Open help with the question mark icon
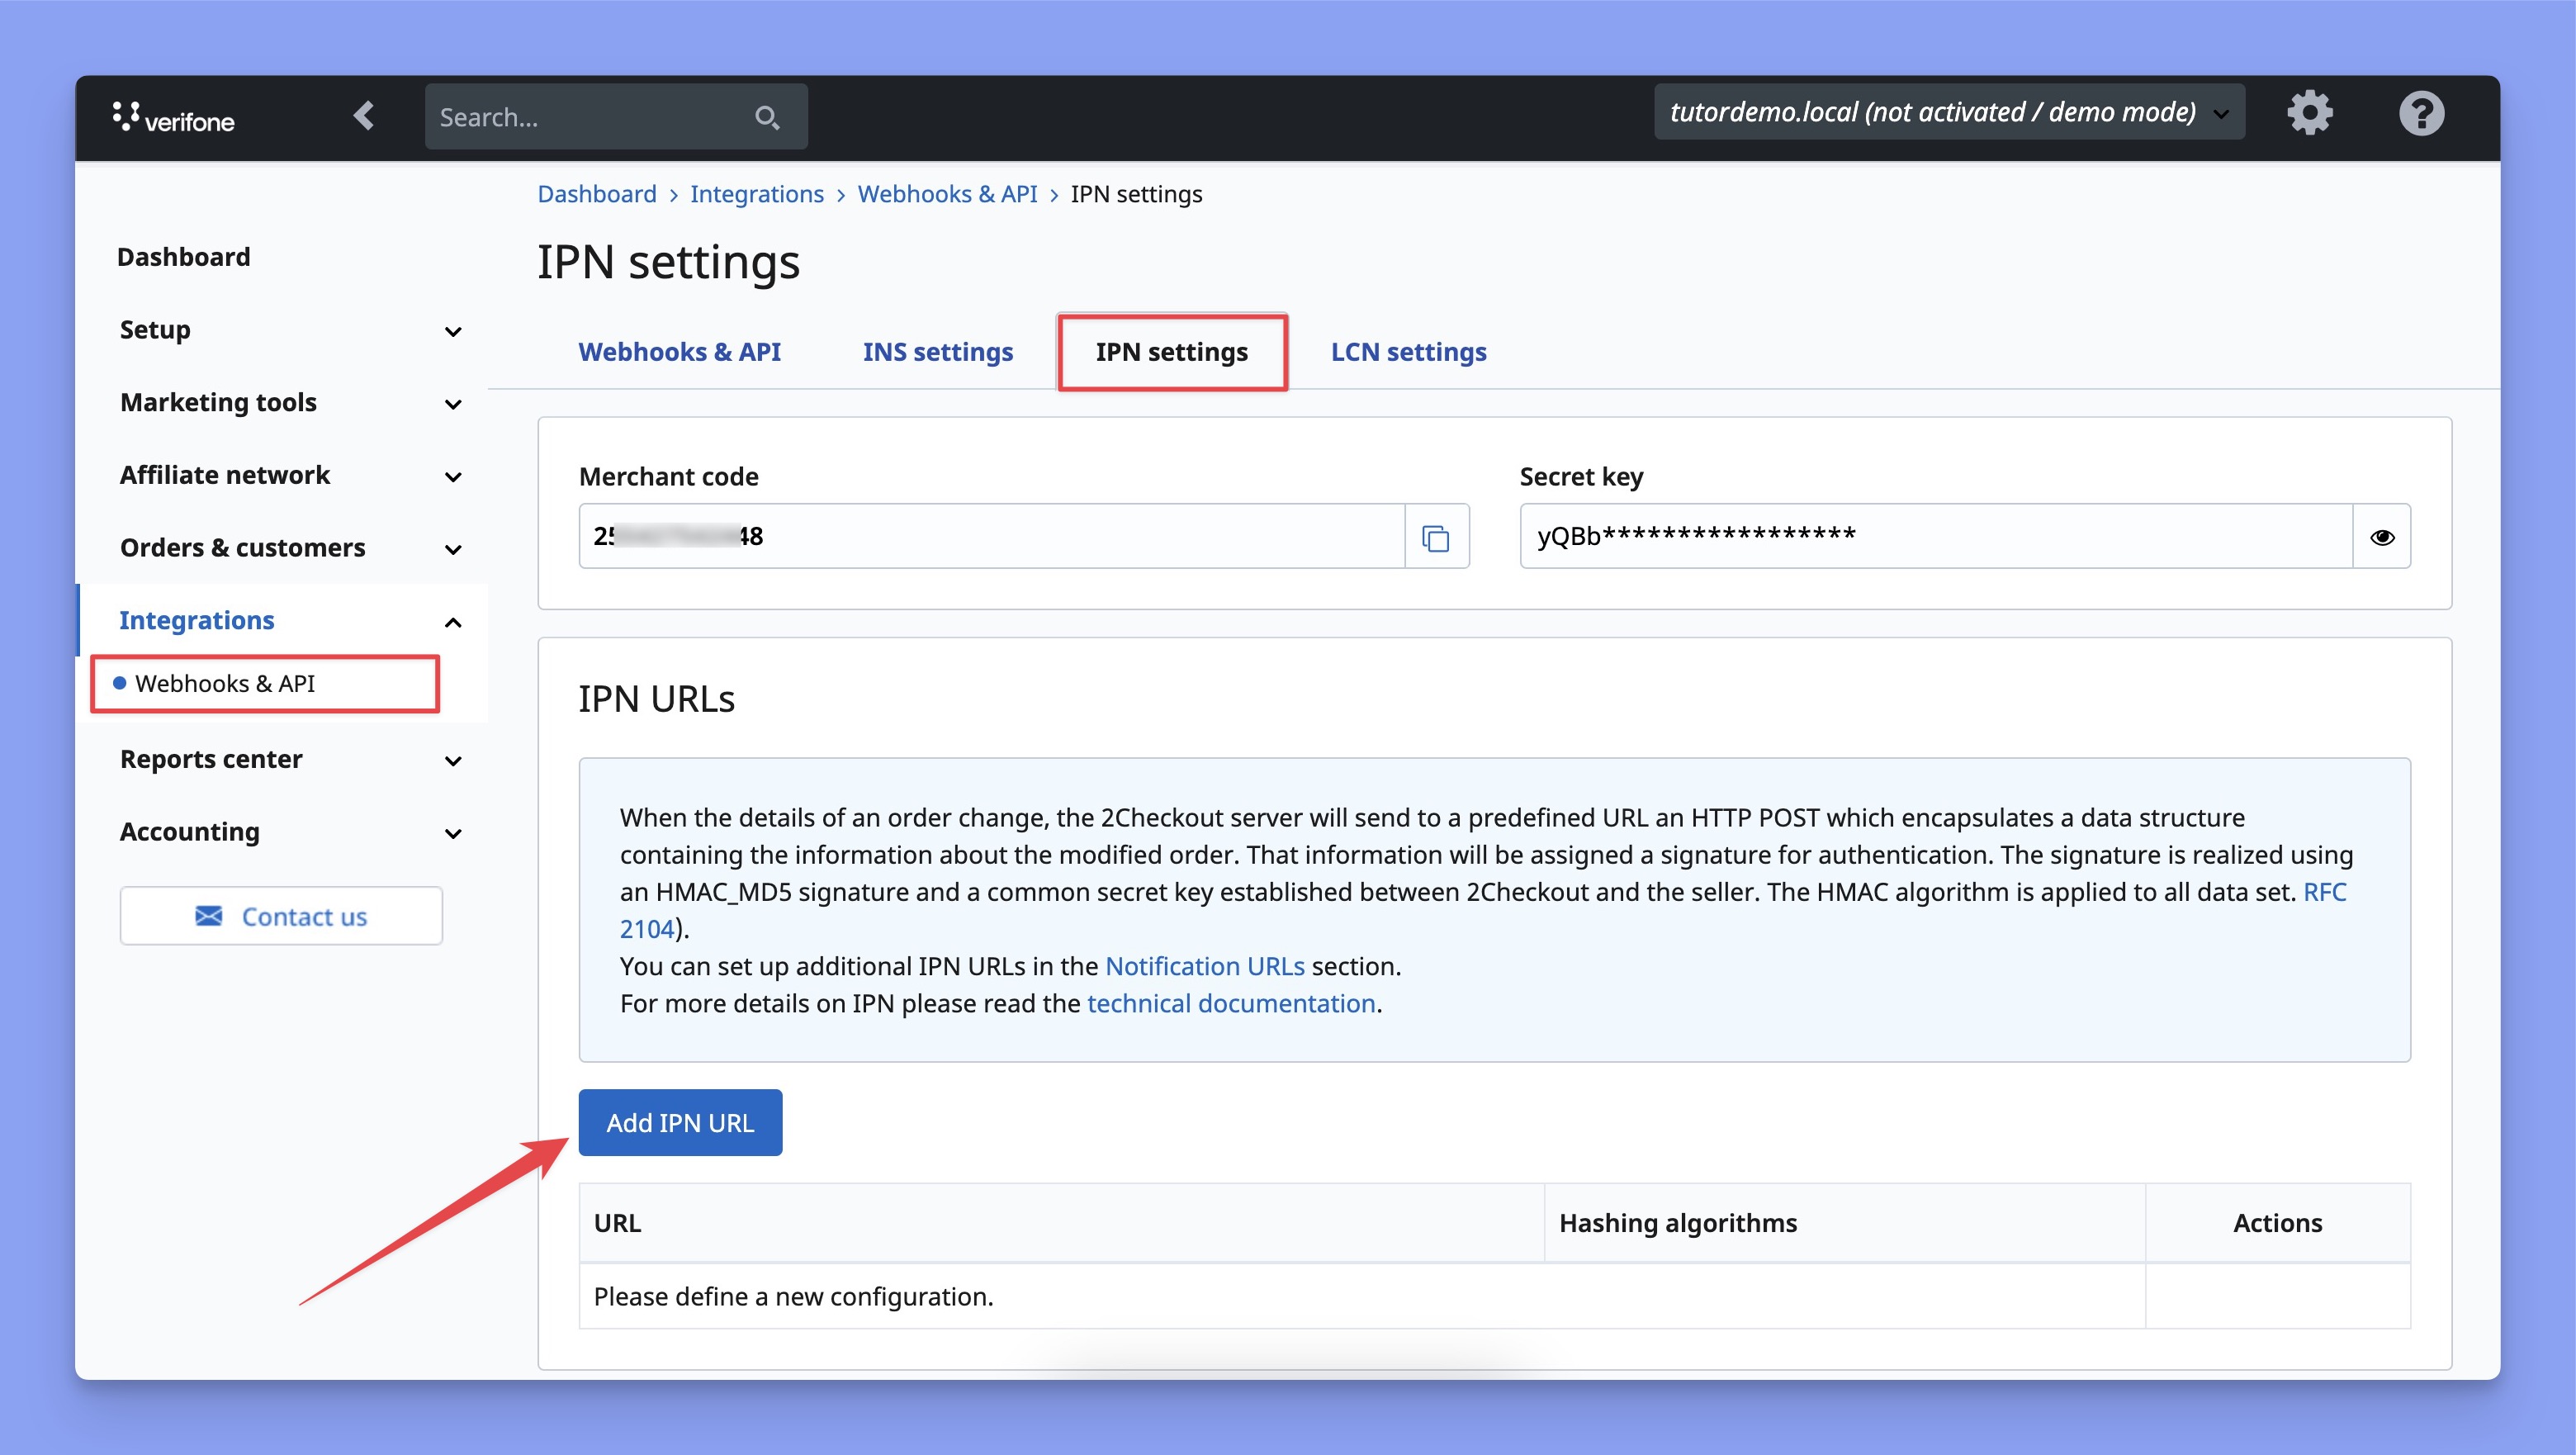Viewport: 2576px width, 1455px height. pyautogui.click(x=2421, y=113)
